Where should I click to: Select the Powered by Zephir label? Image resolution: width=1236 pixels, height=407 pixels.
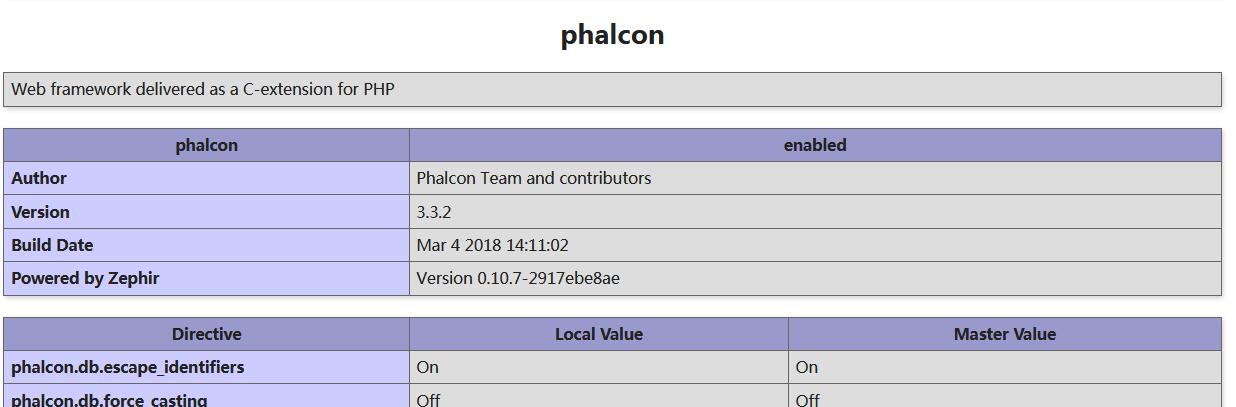coord(85,278)
